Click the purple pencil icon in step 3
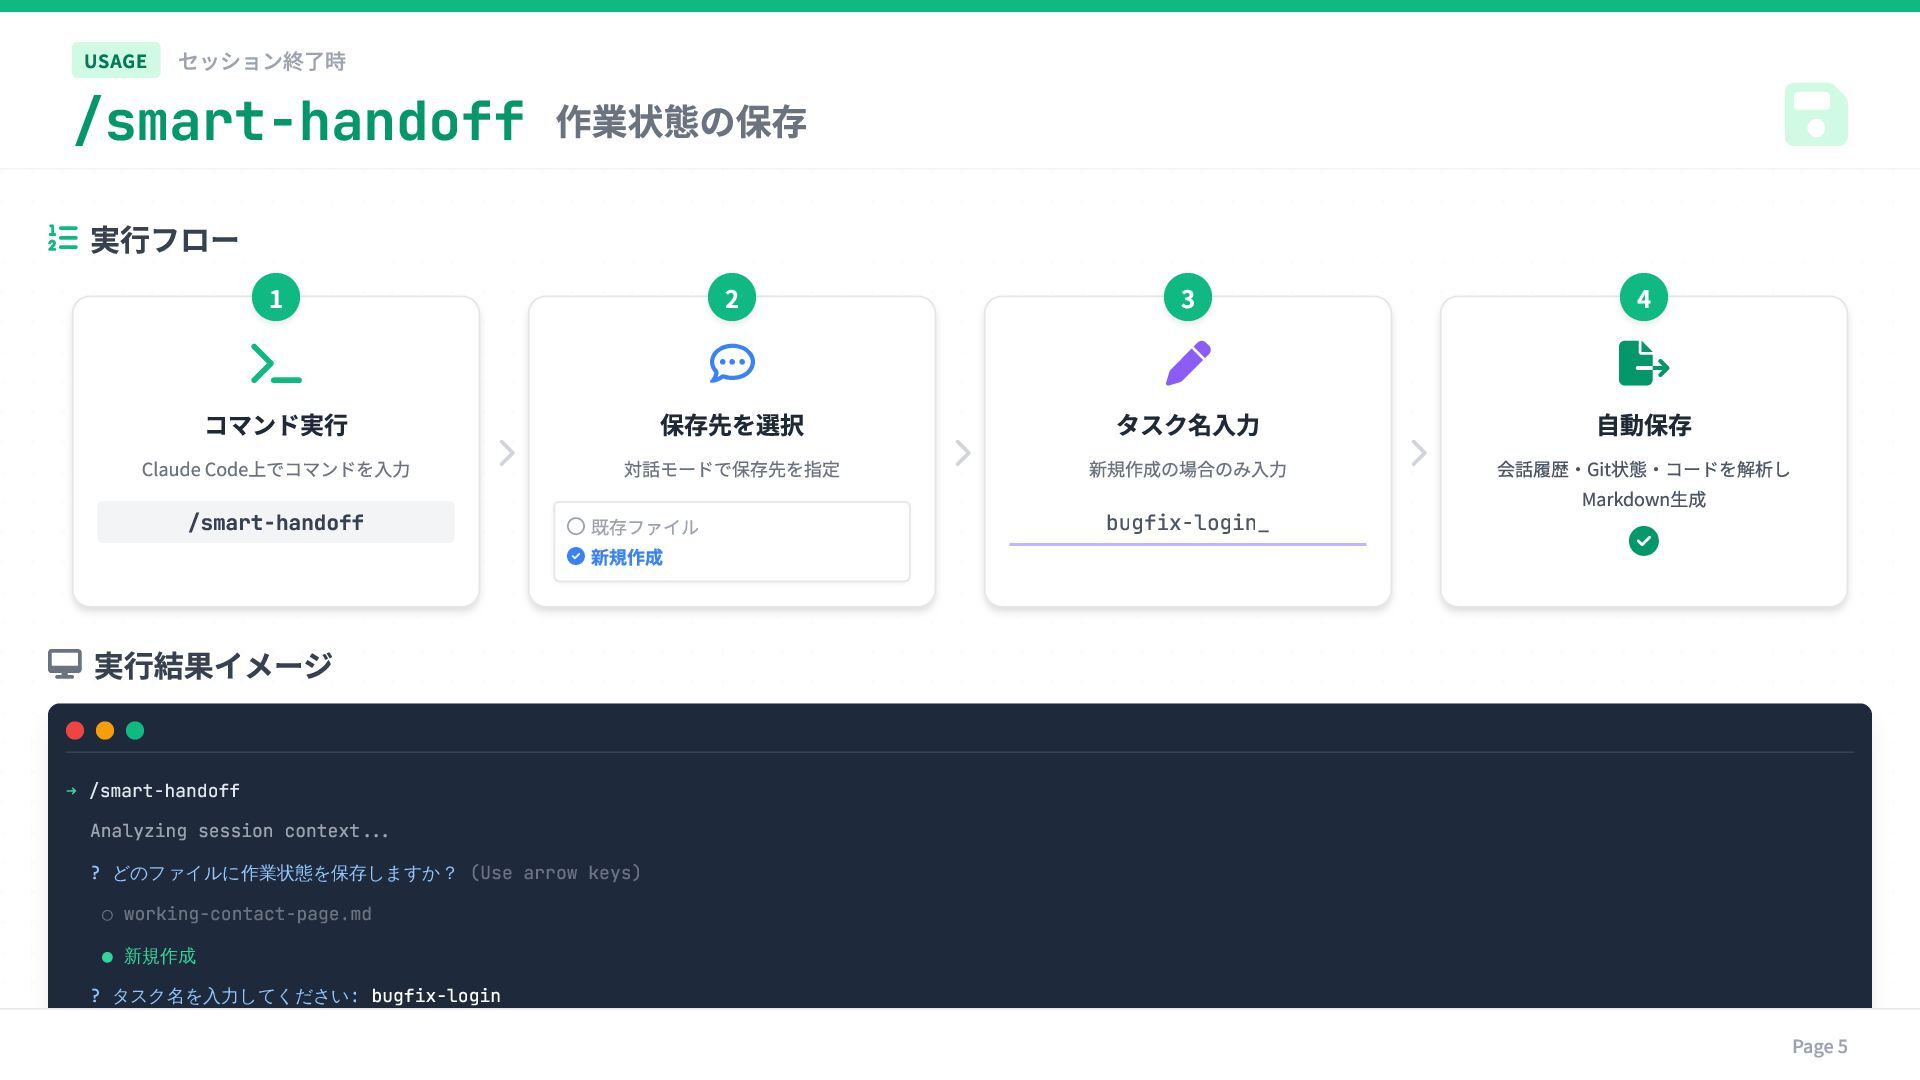This screenshot has height=1080, width=1920. click(1187, 363)
